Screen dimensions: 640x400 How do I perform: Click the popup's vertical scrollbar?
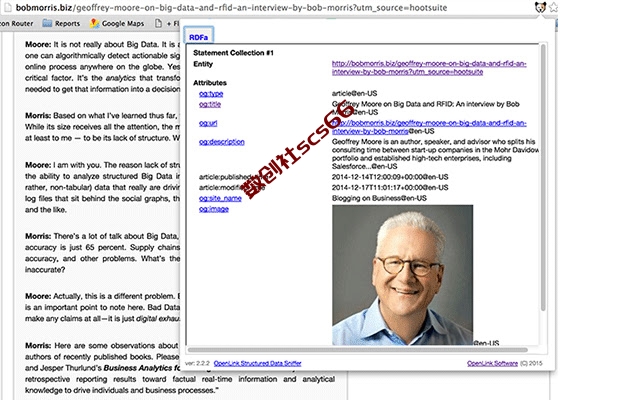coord(543,178)
